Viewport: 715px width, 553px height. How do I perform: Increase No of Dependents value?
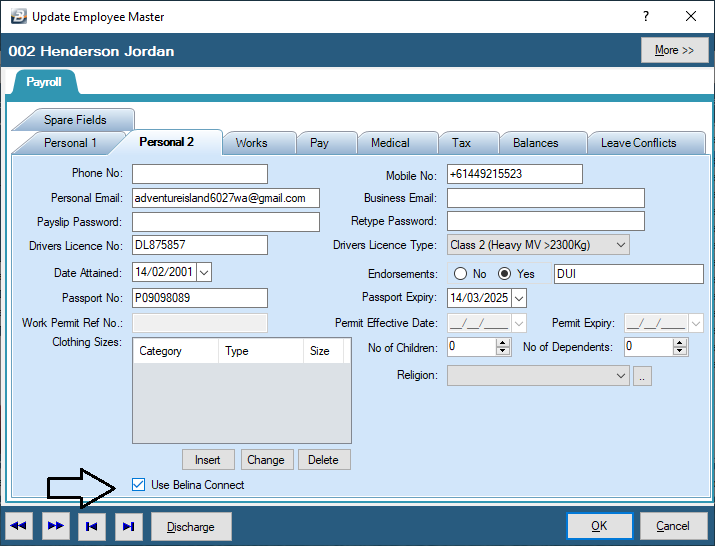pos(679,343)
